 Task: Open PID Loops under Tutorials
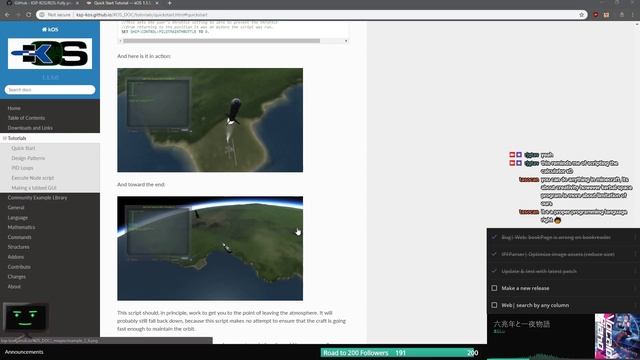click(x=22, y=168)
